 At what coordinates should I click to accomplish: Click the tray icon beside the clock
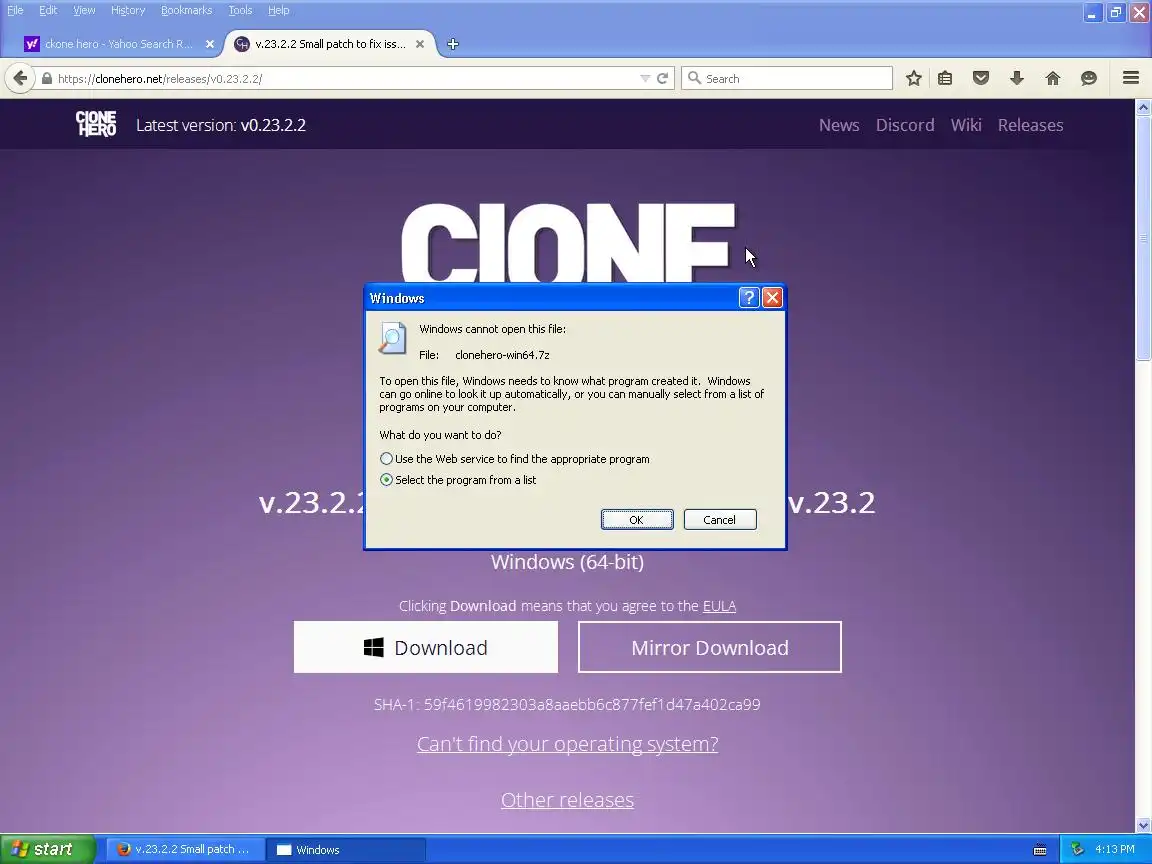(x=1077, y=849)
